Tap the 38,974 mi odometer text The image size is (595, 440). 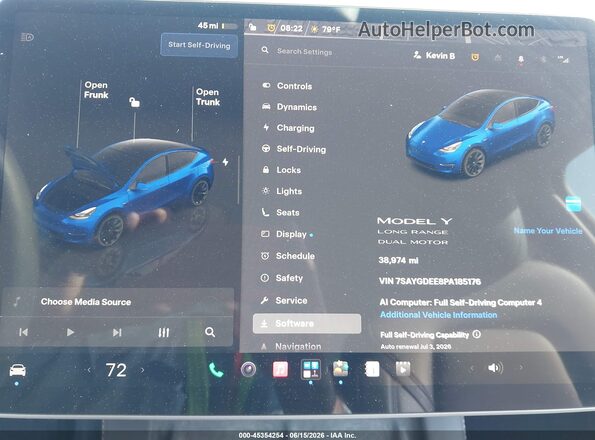coord(398,260)
